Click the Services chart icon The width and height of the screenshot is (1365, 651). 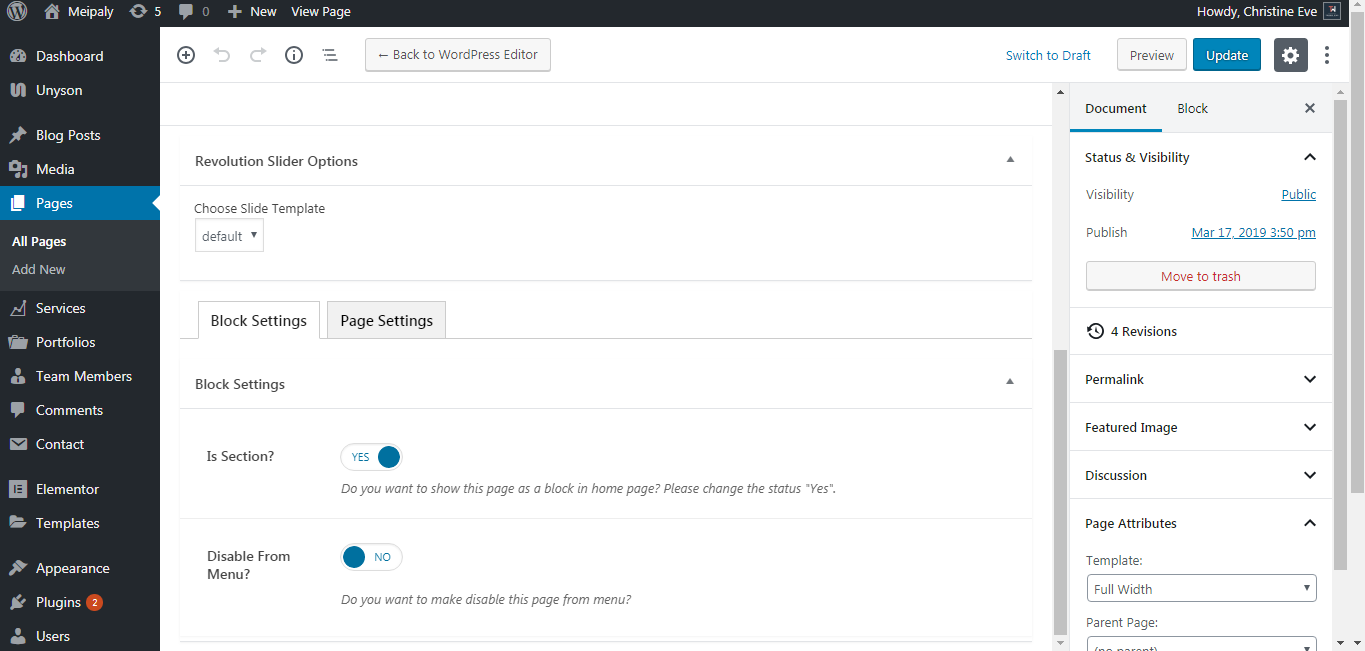pos(18,308)
